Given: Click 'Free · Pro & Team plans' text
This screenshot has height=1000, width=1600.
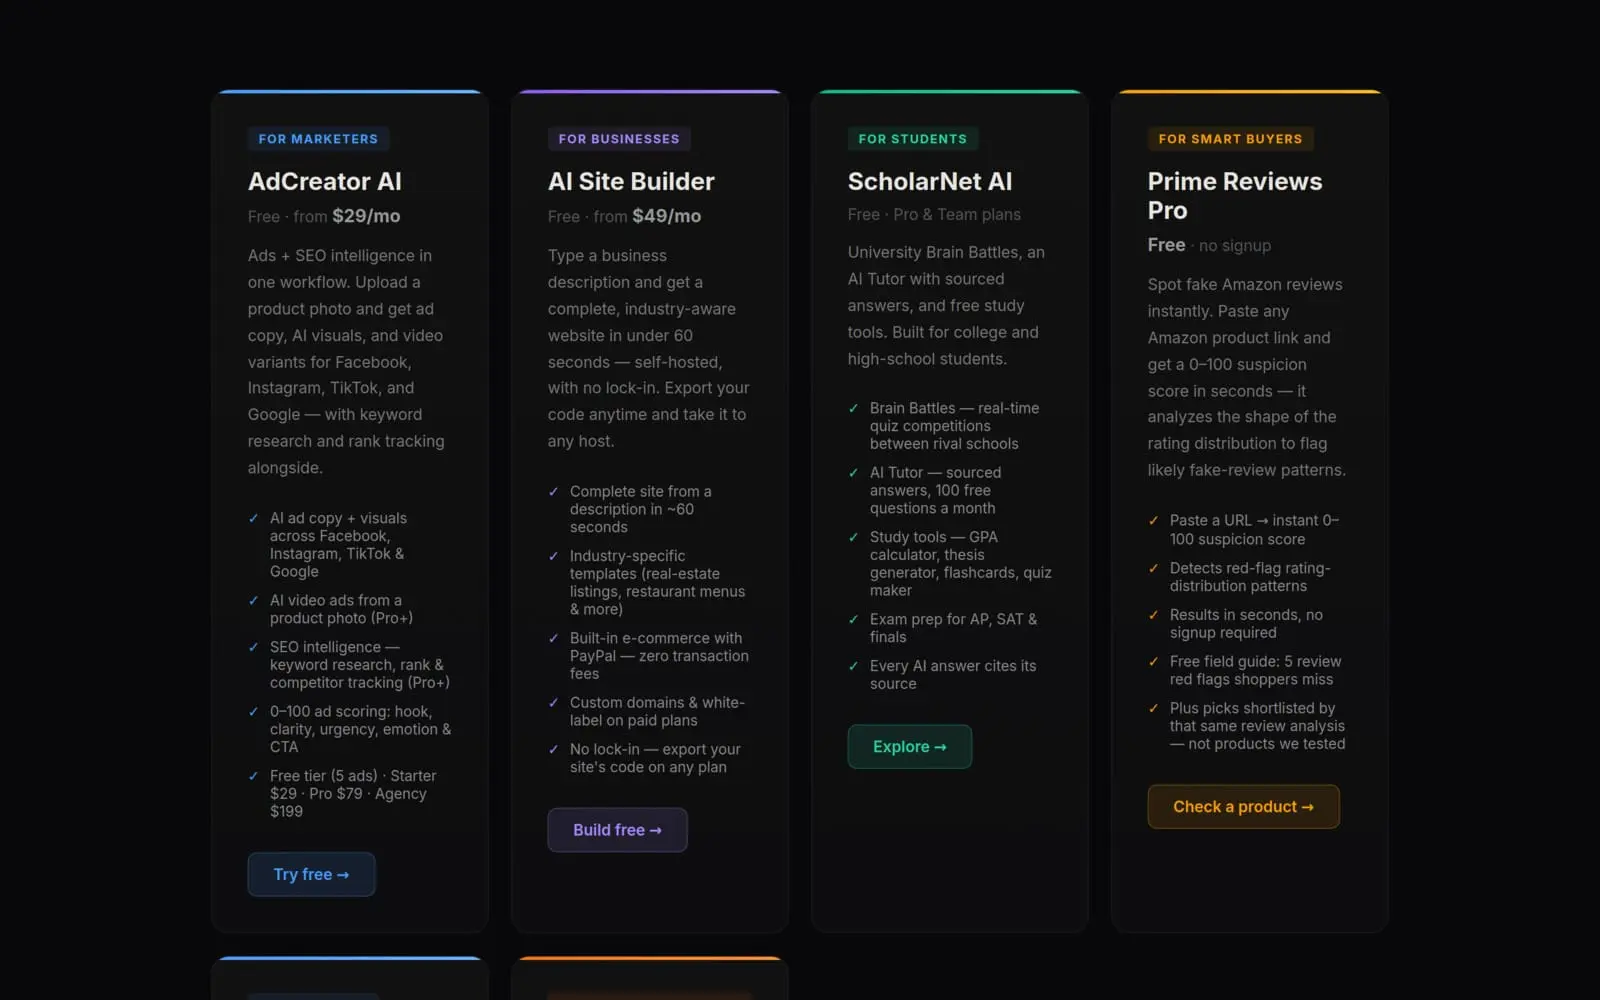Looking at the screenshot, I should (x=934, y=215).
